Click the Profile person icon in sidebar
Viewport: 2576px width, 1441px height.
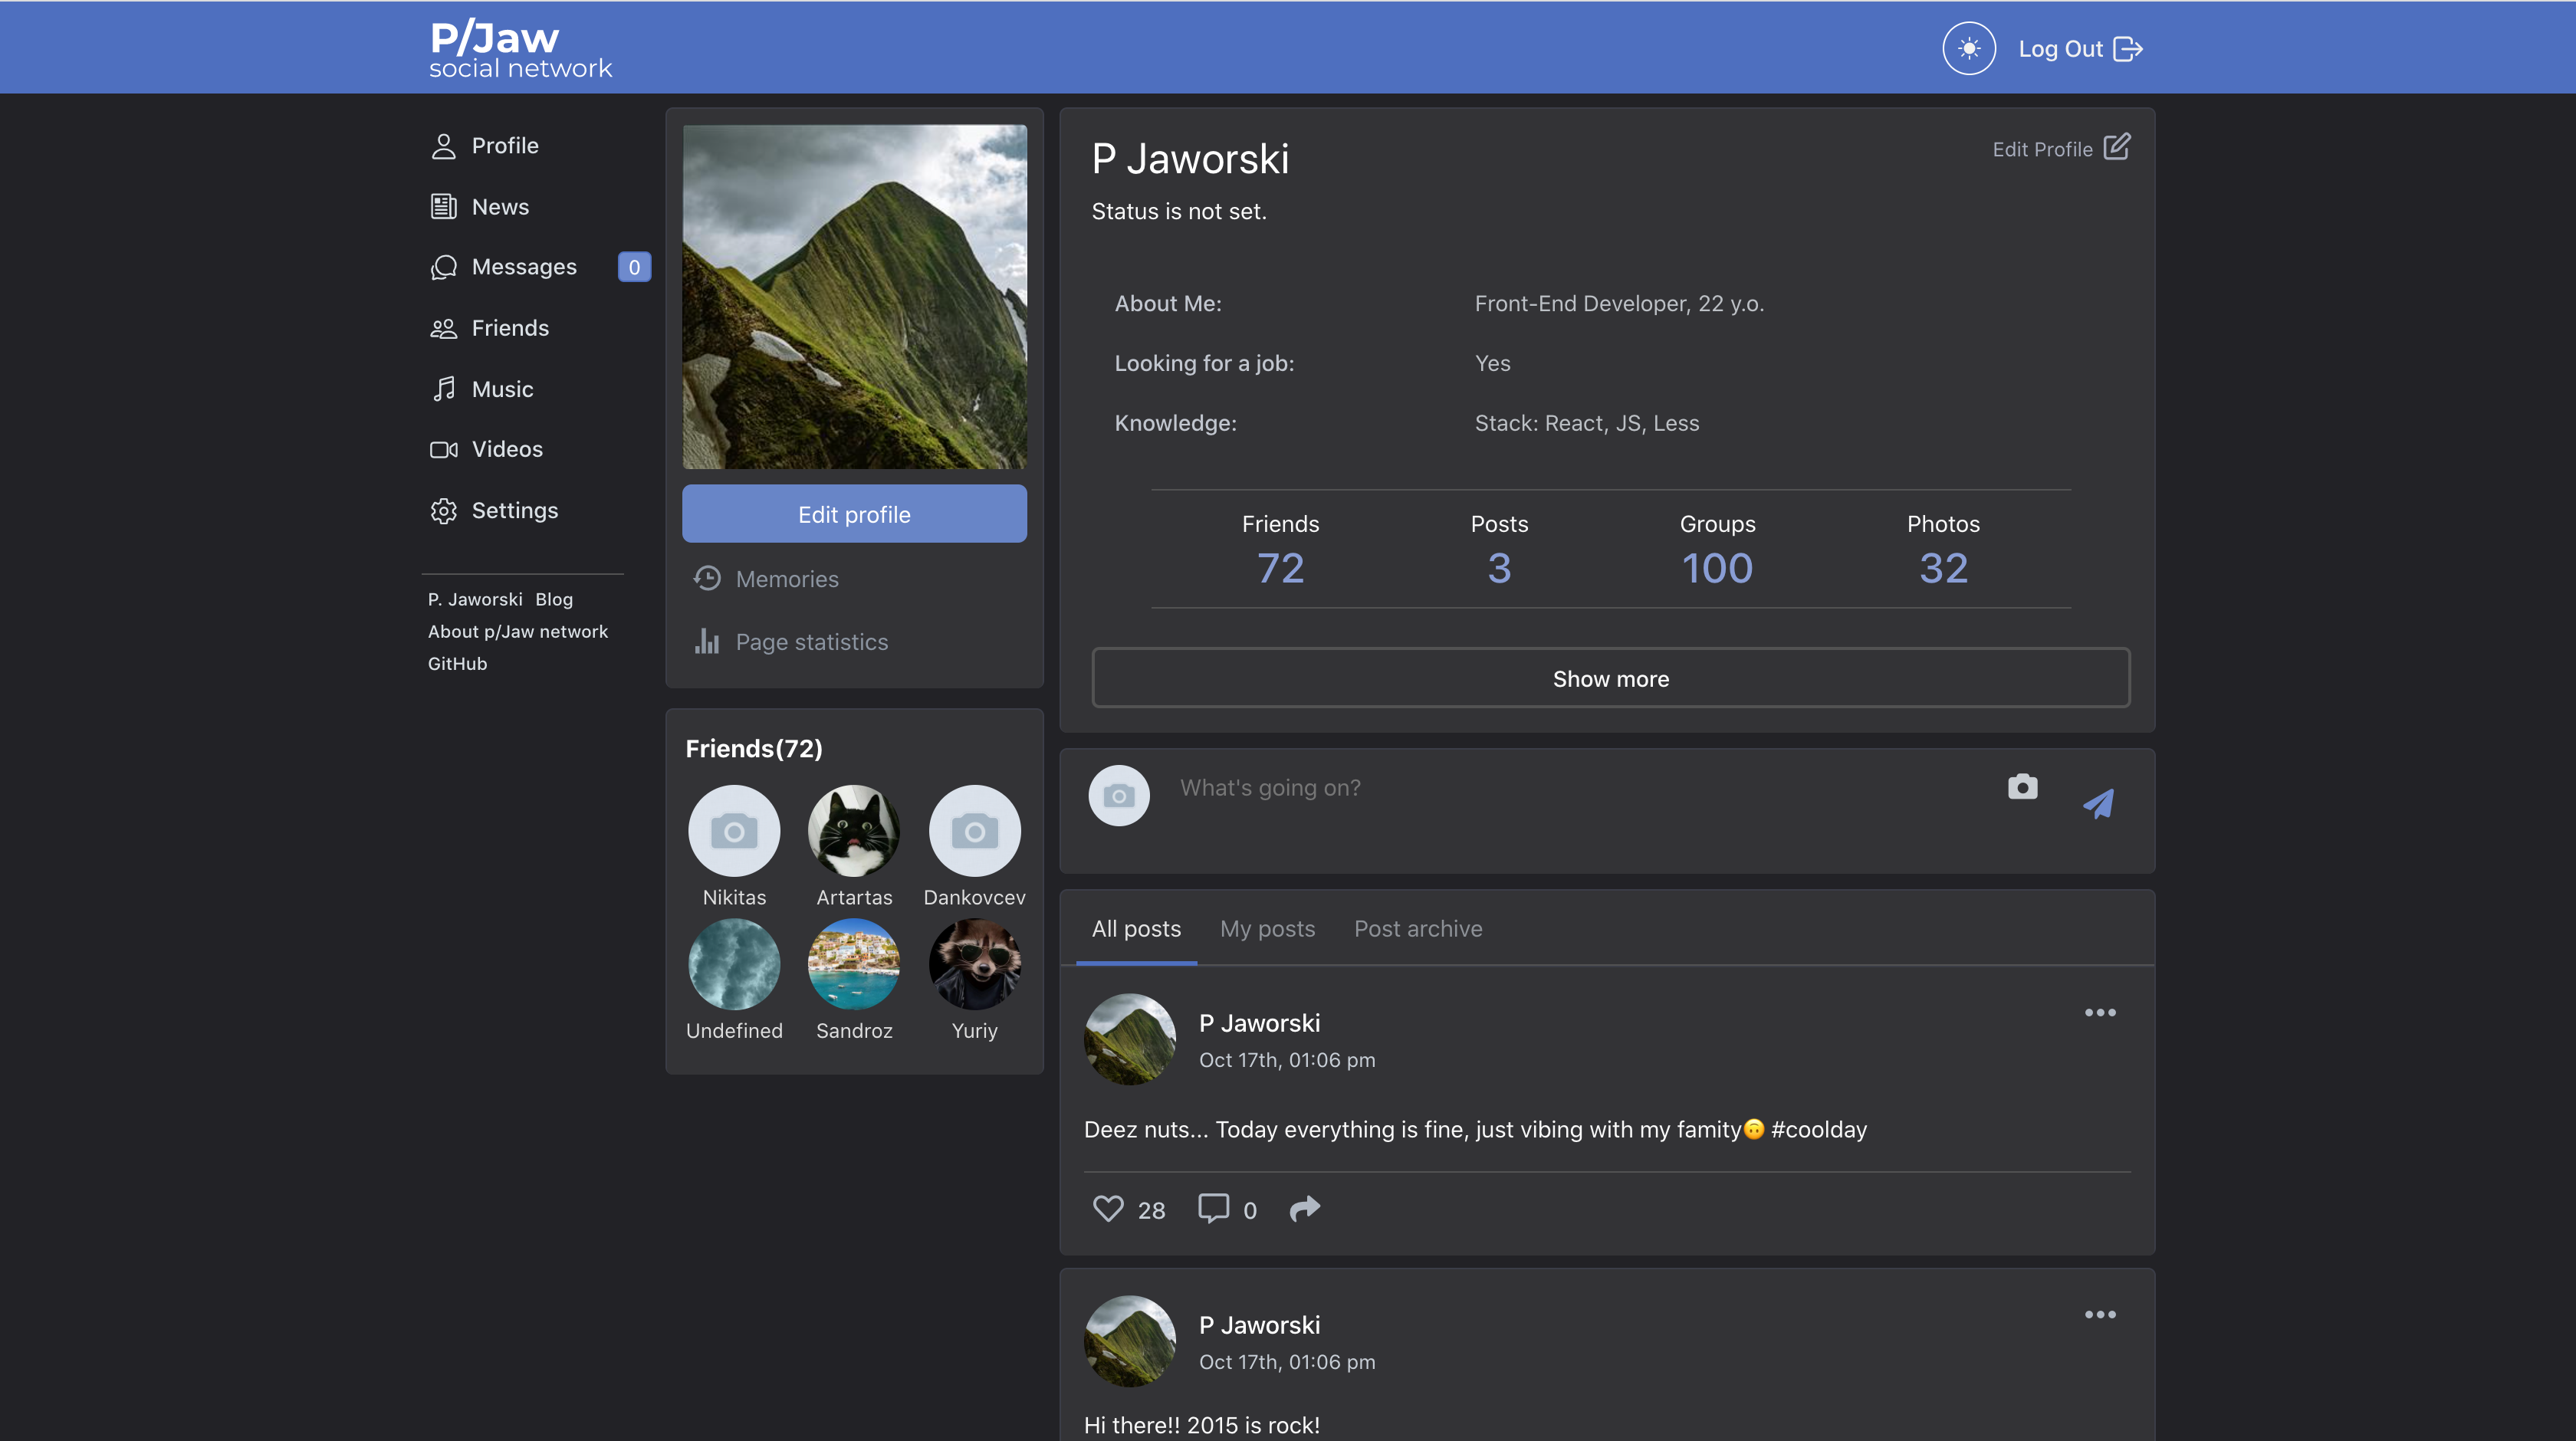[443, 146]
